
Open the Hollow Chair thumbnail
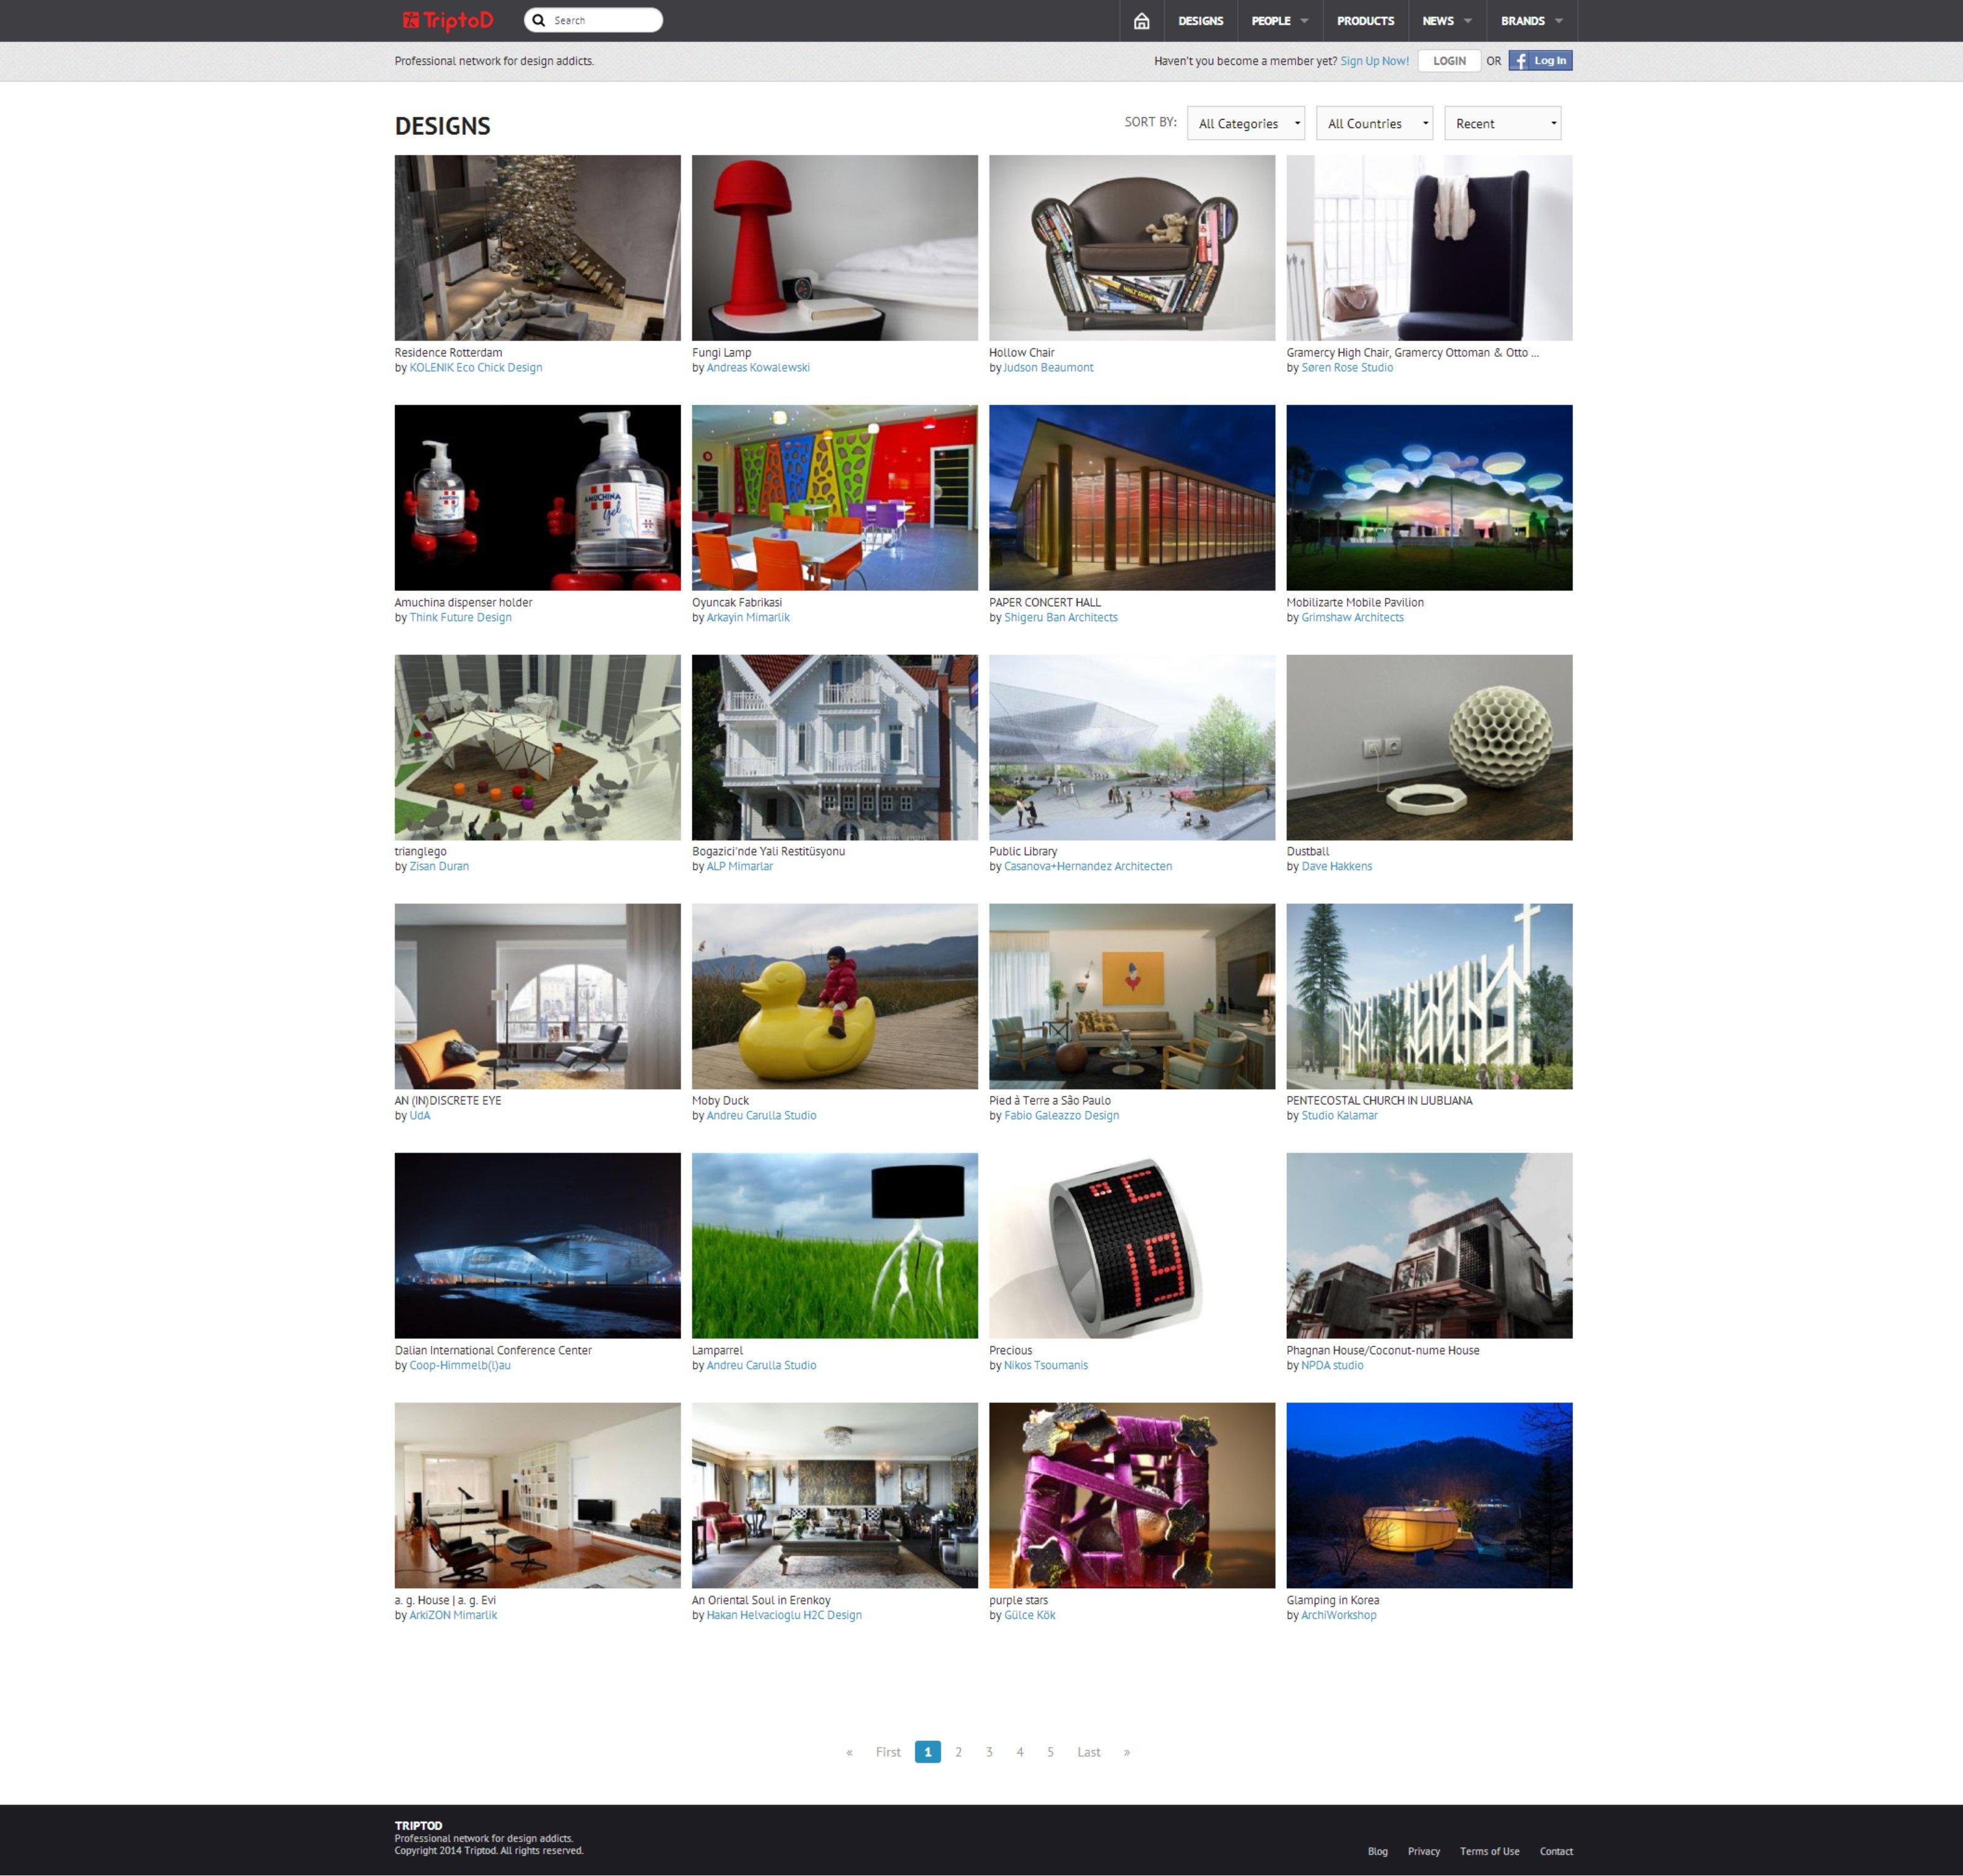click(x=1131, y=247)
